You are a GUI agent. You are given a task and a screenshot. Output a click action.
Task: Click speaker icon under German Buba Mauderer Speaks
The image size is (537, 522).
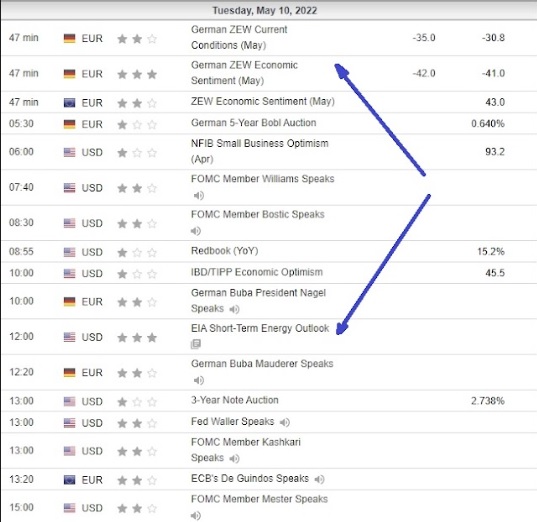coord(199,380)
